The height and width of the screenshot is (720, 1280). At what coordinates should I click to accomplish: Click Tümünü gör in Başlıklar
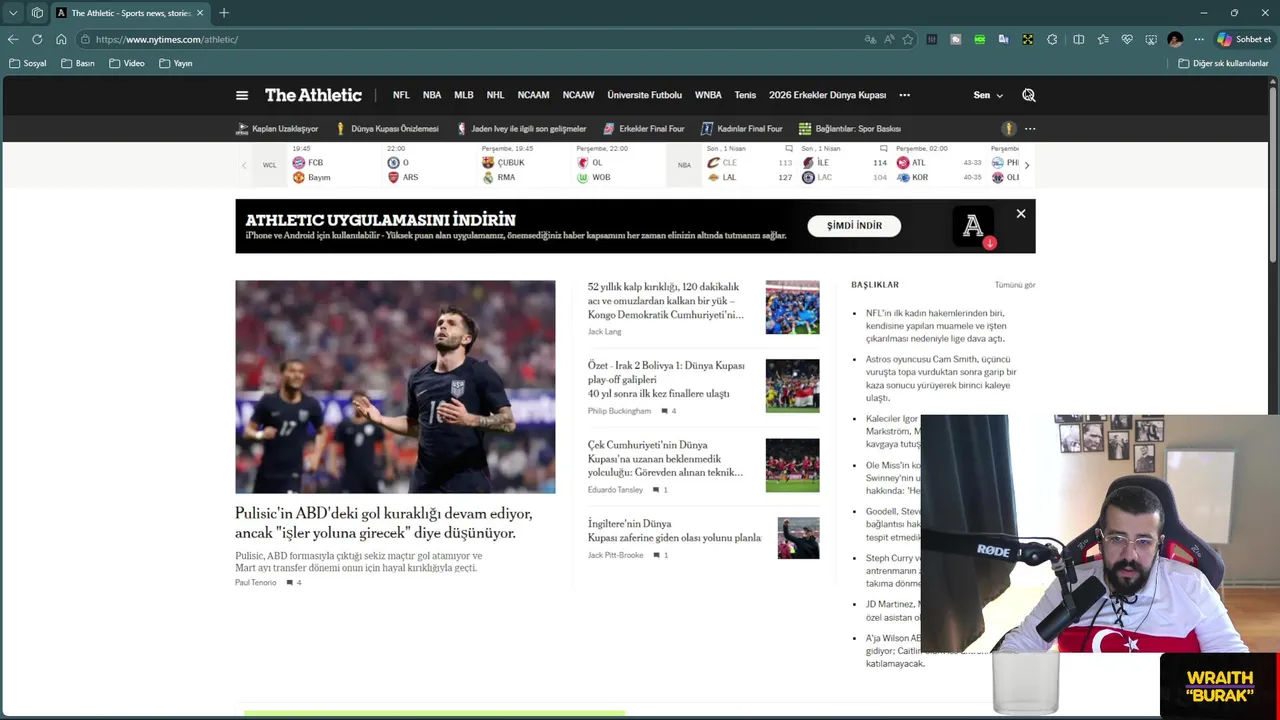tap(1015, 285)
